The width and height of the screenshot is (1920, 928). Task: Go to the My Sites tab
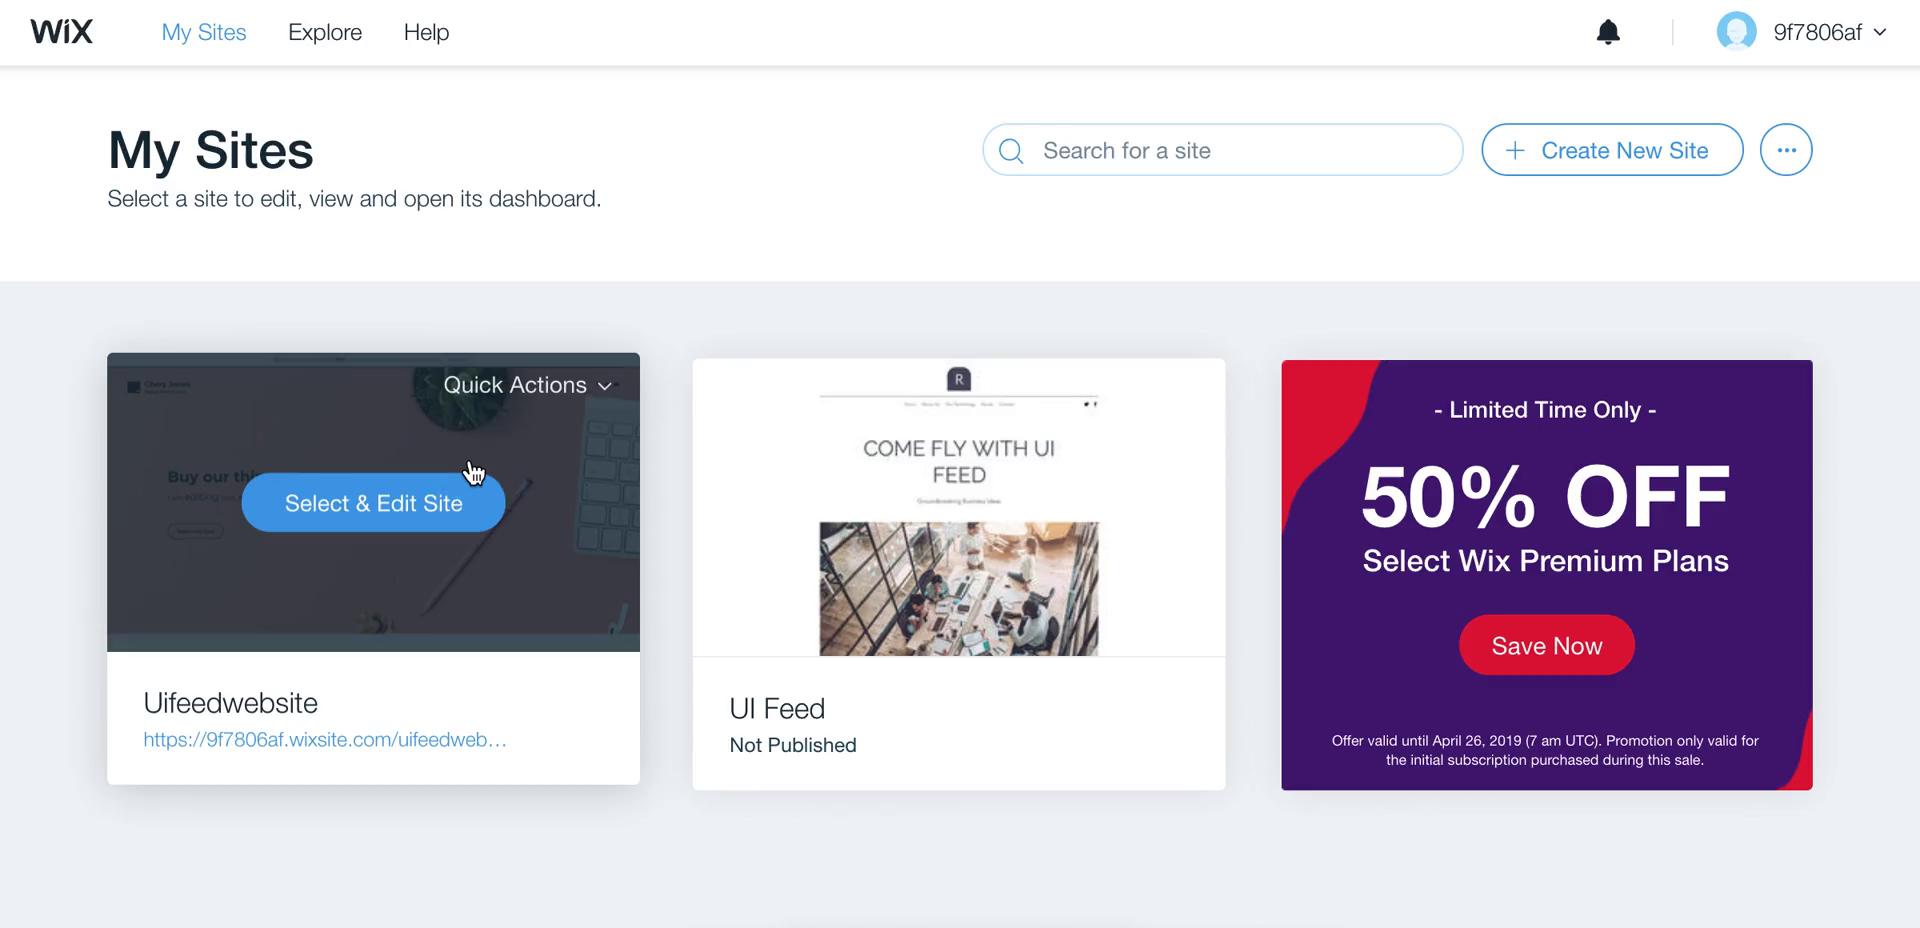pyautogui.click(x=204, y=32)
